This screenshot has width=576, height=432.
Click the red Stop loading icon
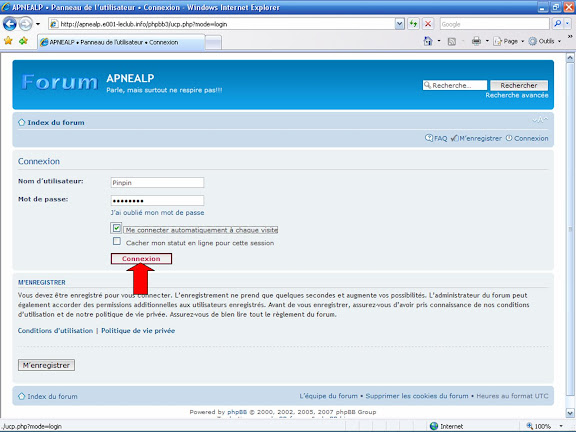coord(428,24)
